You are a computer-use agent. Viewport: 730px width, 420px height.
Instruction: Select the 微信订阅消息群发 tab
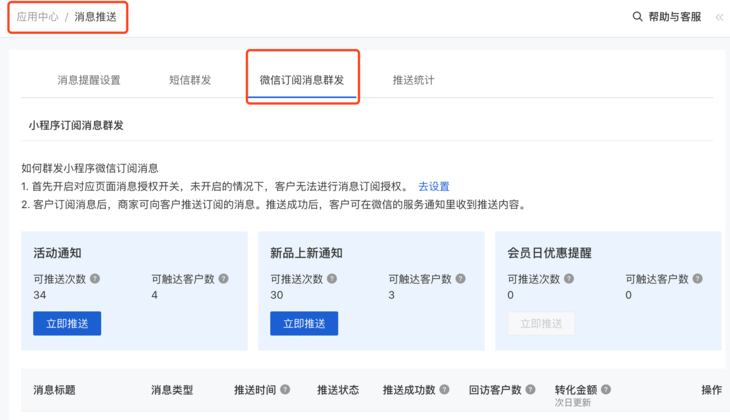(302, 80)
